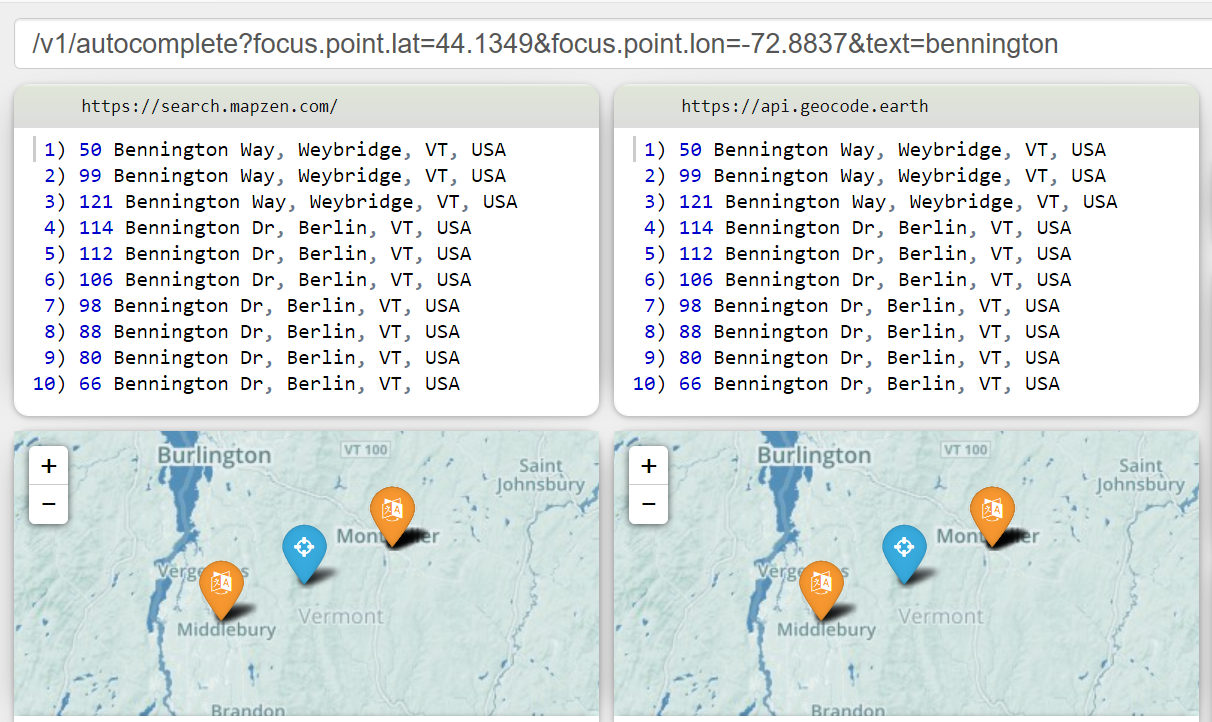This screenshot has height=722, width=1212.
Task: Zoom in using the plus control on the right map
Action: coord(648,464)
